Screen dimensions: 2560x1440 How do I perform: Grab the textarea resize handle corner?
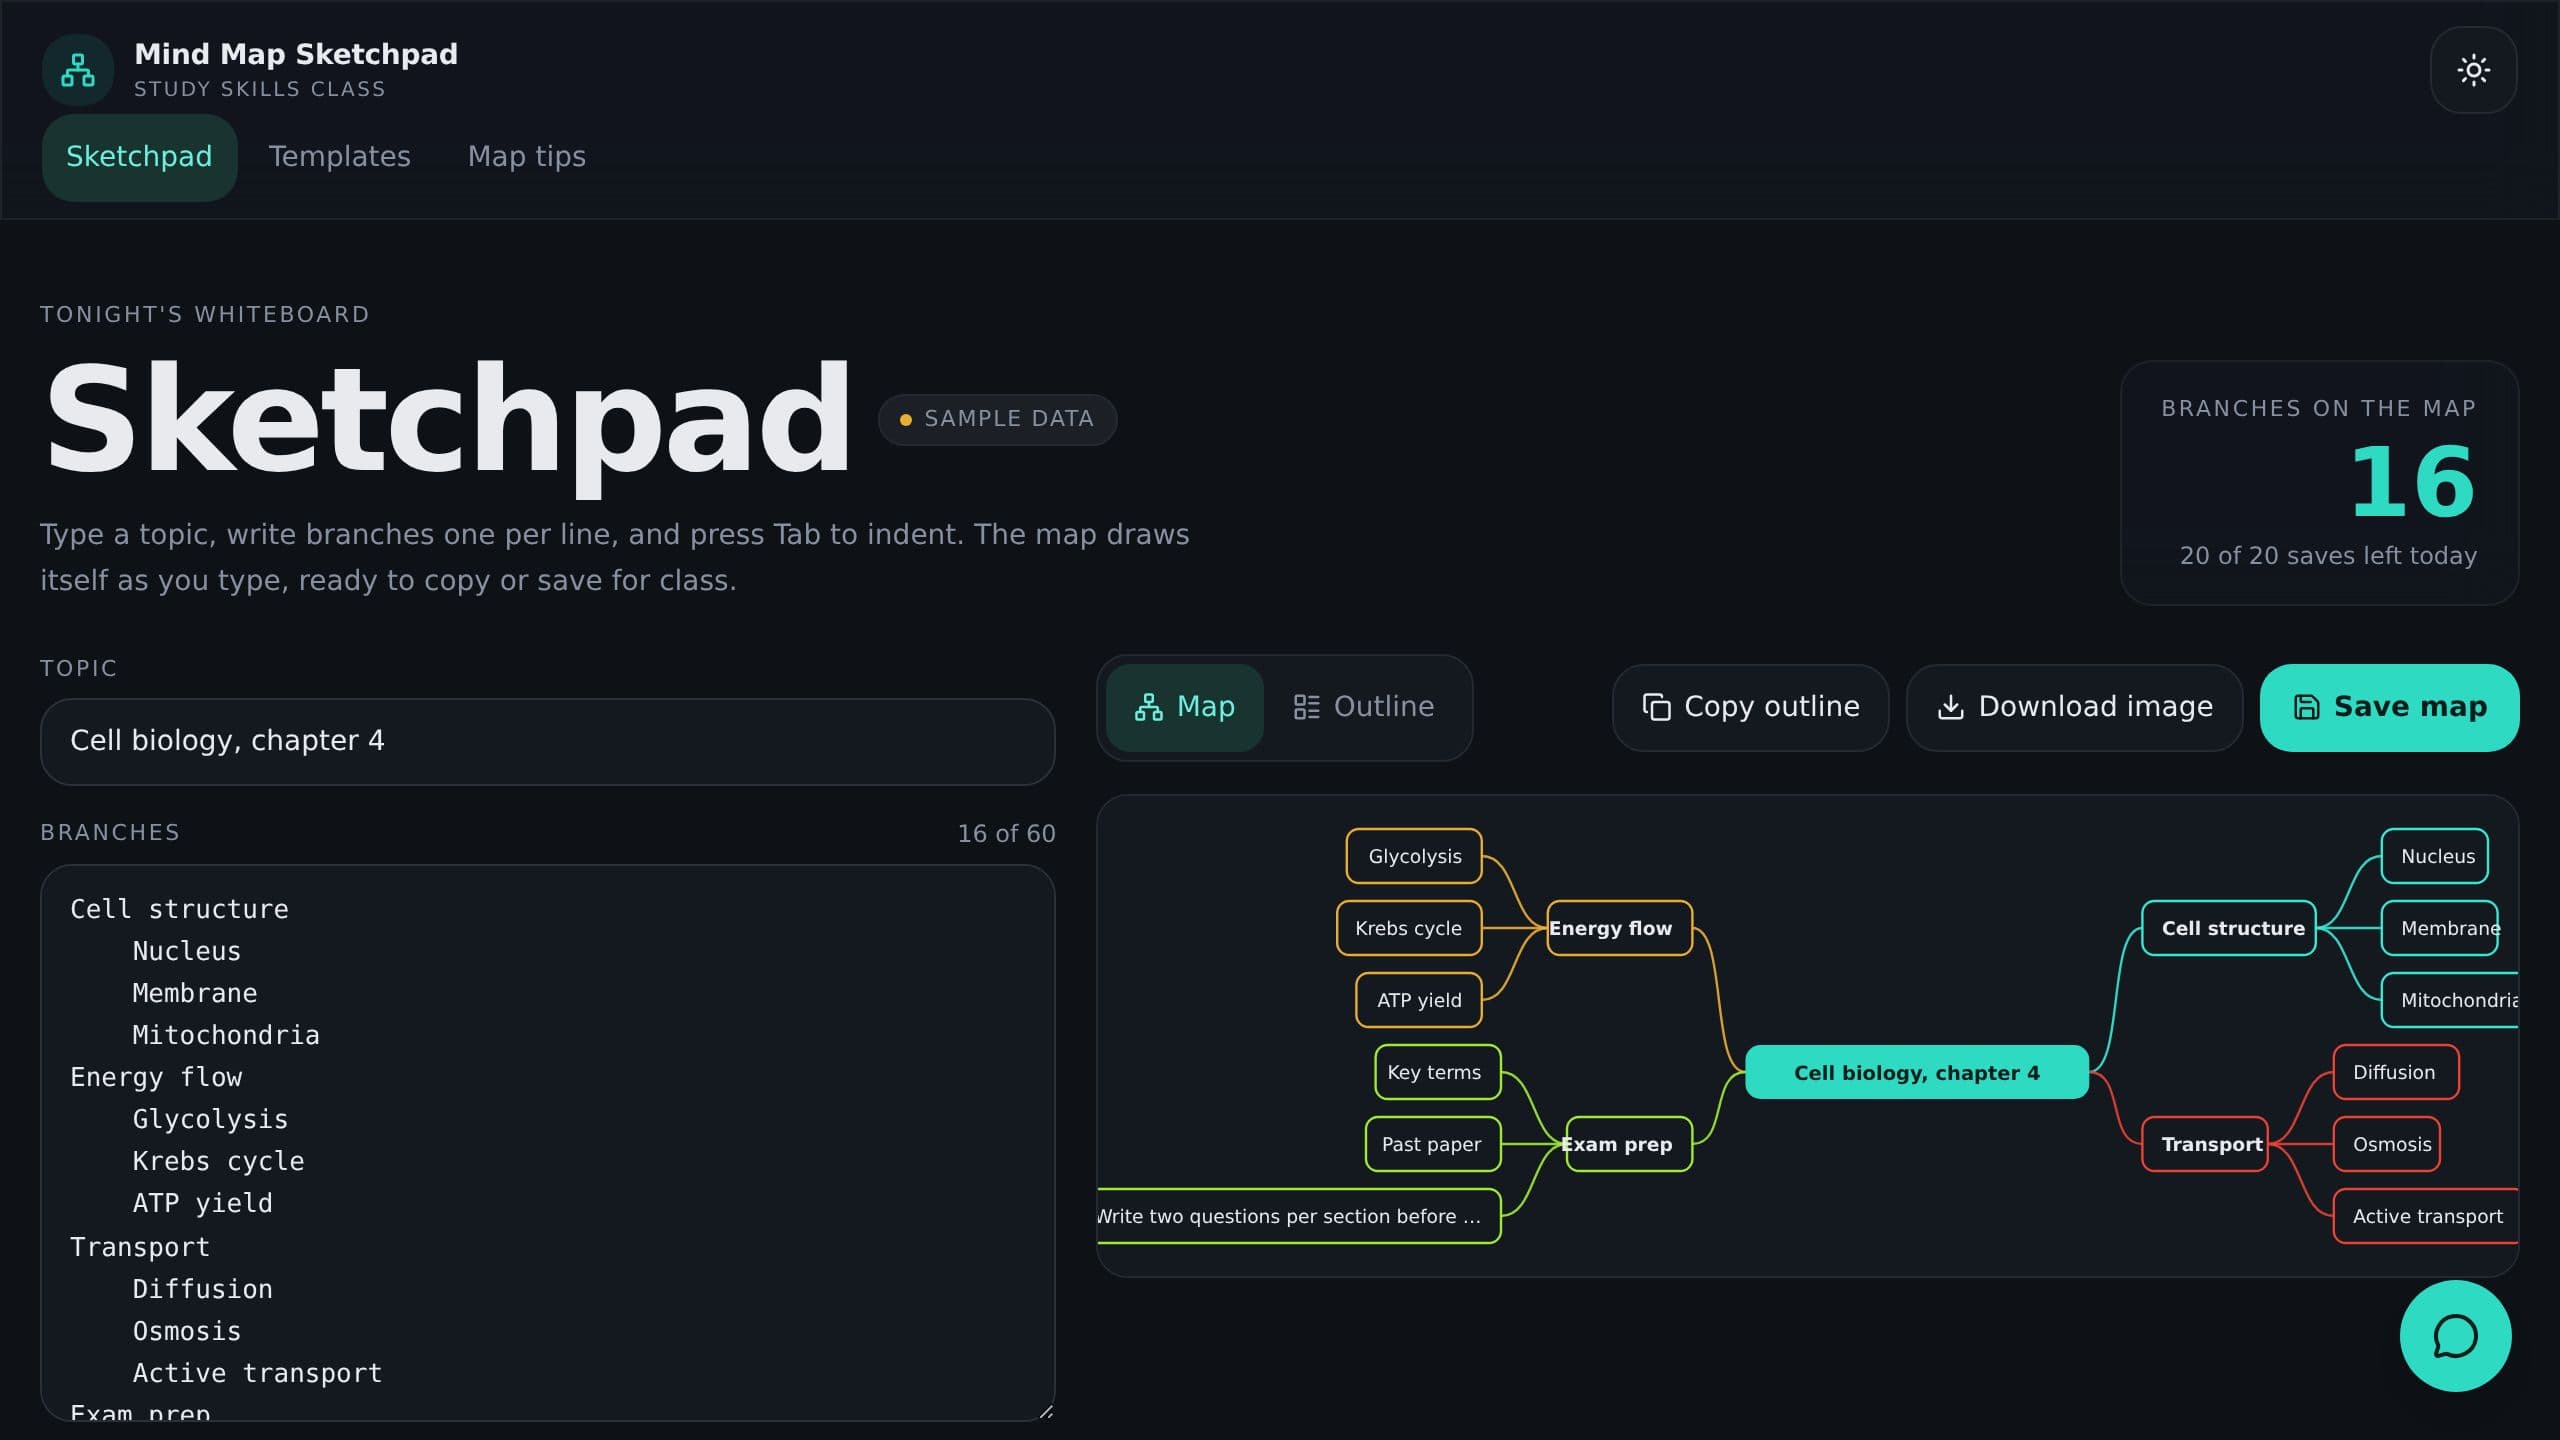pyautogui.click(x=1045, y=1411)
